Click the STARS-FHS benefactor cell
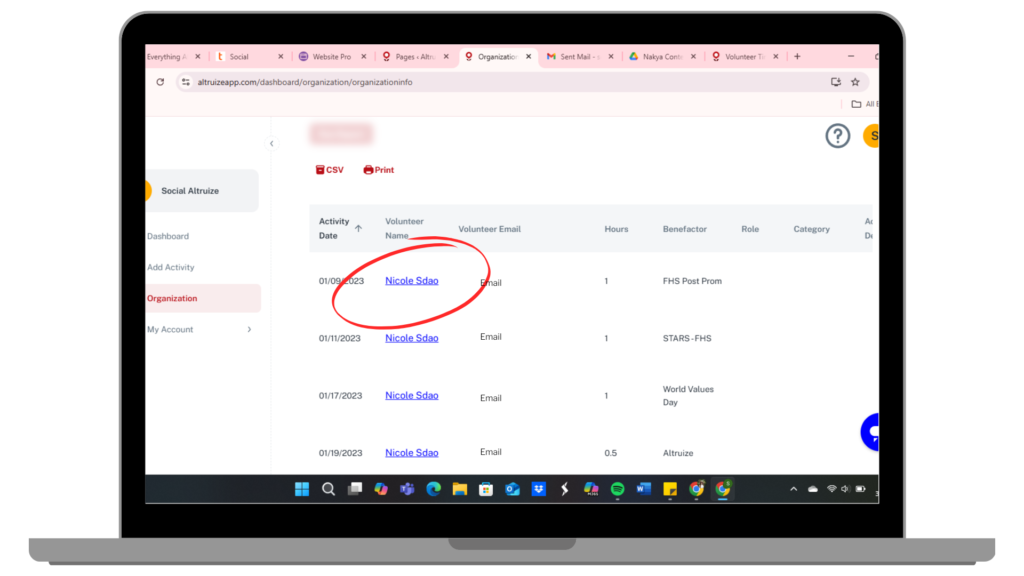 (x=687, y=338)
